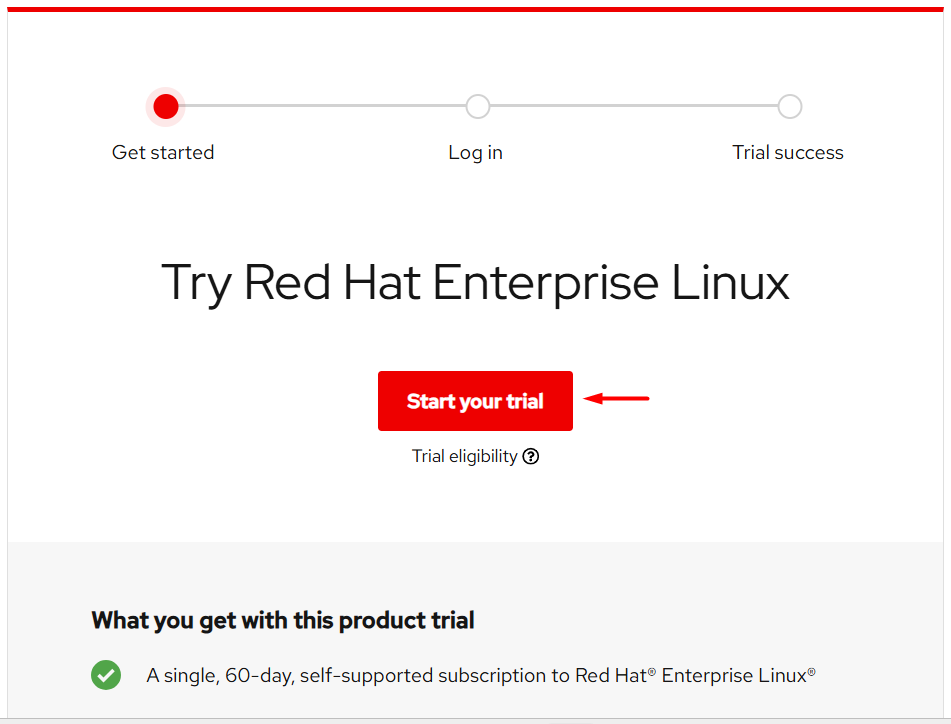Open the Trial eligibility question mark help icon
Image resolution: width=951 pixels, height=724 pixels.
[x=531, y=457]
